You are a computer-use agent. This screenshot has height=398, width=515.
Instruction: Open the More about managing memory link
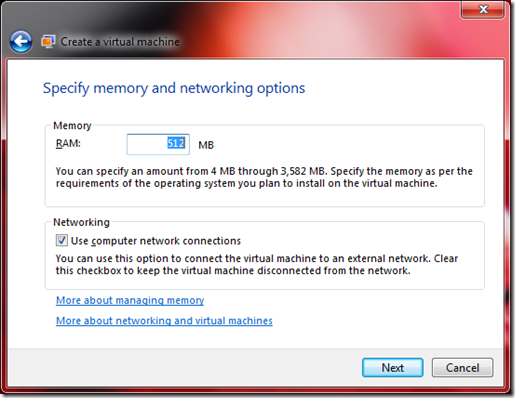pos(130,300)
